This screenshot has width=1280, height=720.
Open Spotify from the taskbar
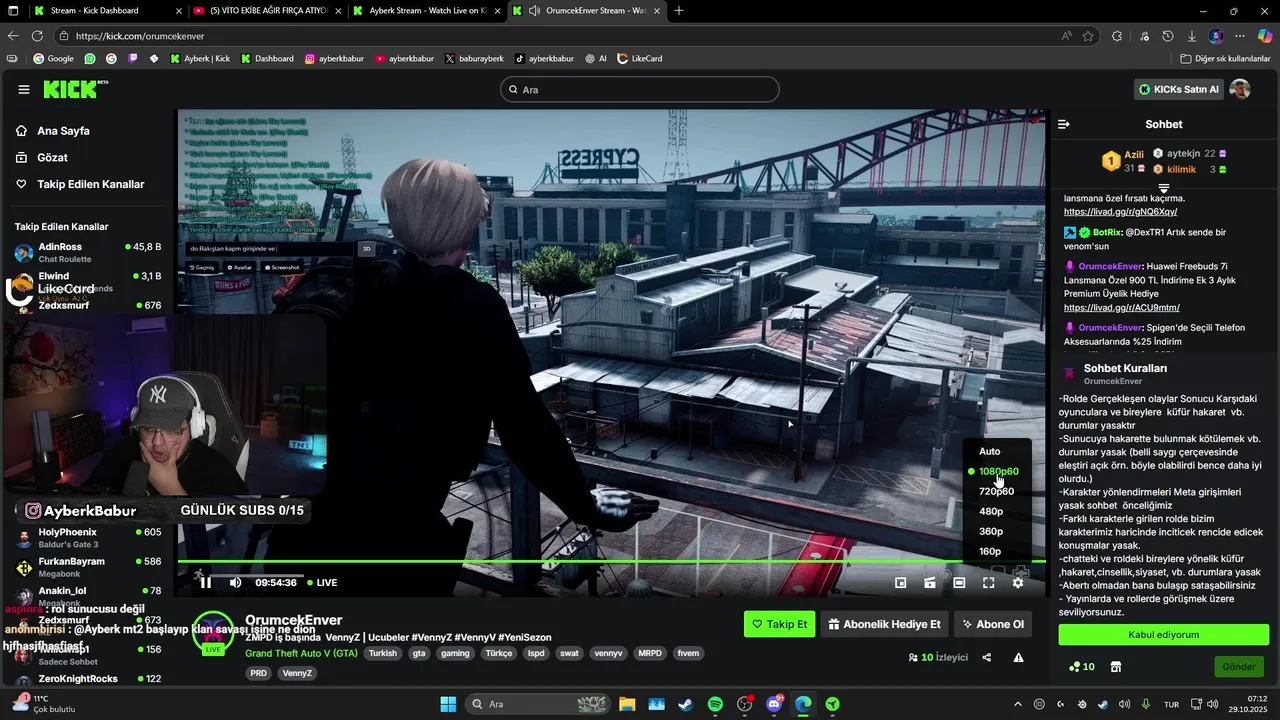715,704
